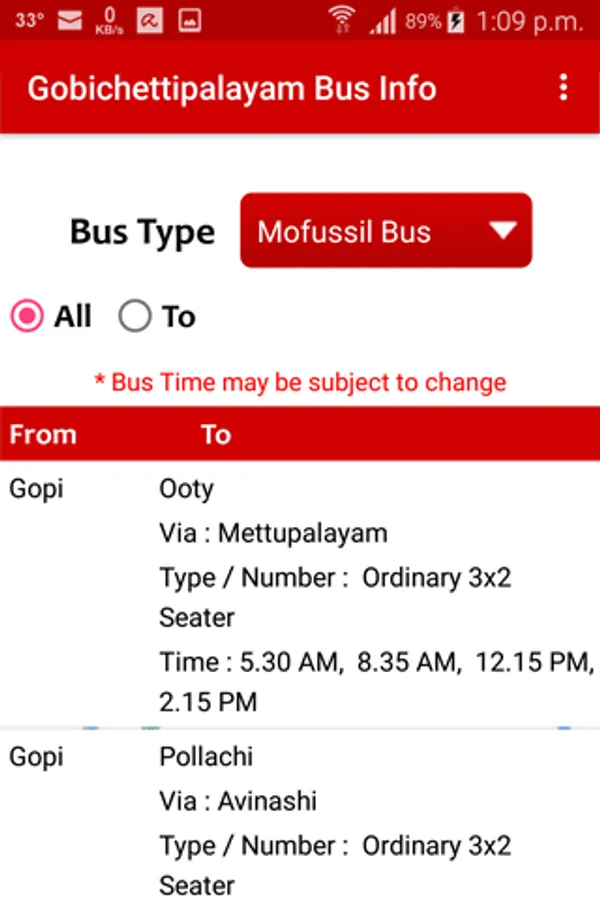Tap the battery status icon

pyautogui.click(x=457, y=20)
